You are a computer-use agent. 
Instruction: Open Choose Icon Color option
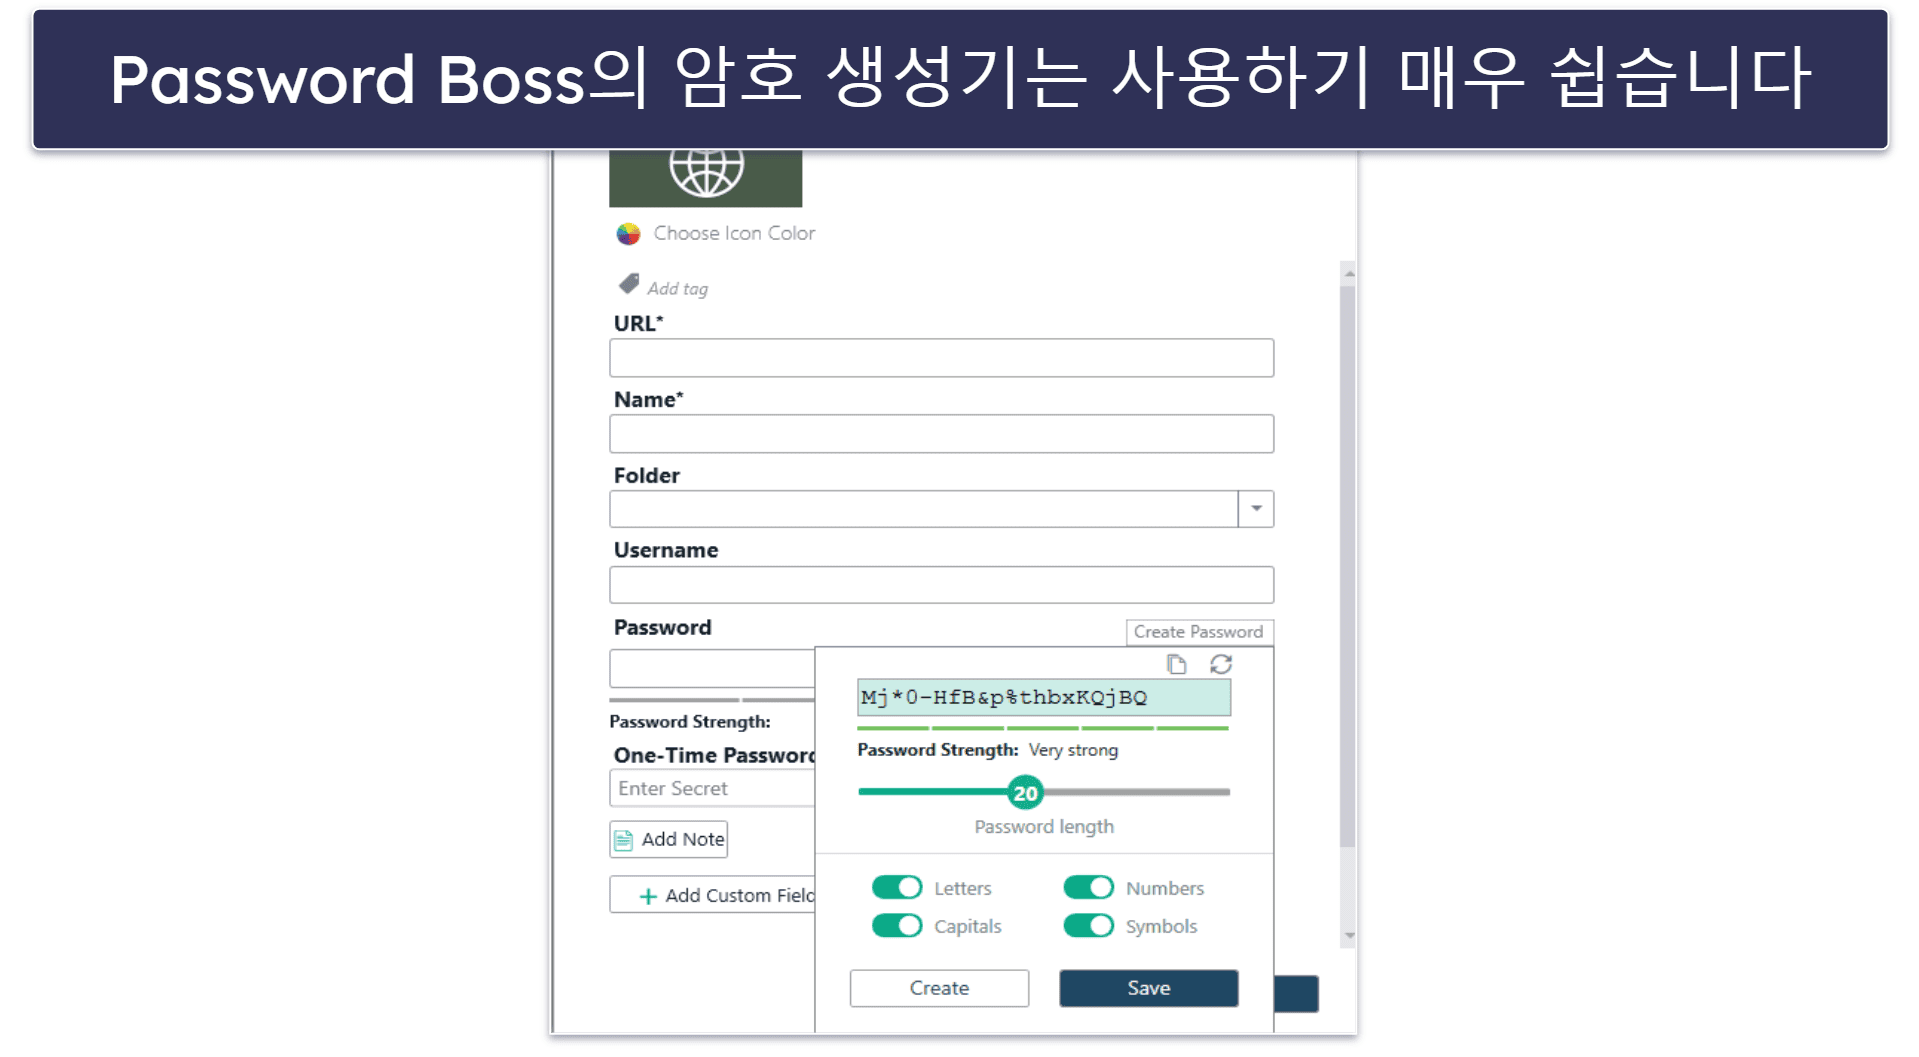pos(734,233)
